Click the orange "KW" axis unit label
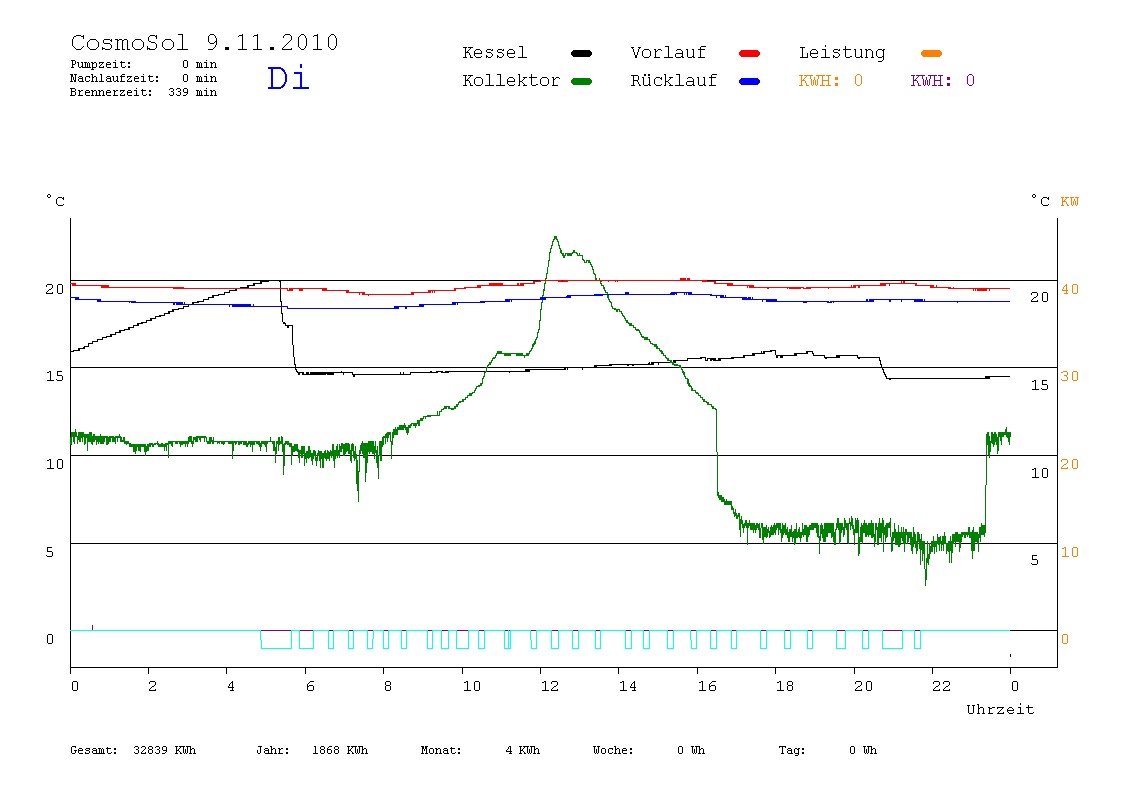This screenshot has width=1148, height=812. pos(1070,201)
